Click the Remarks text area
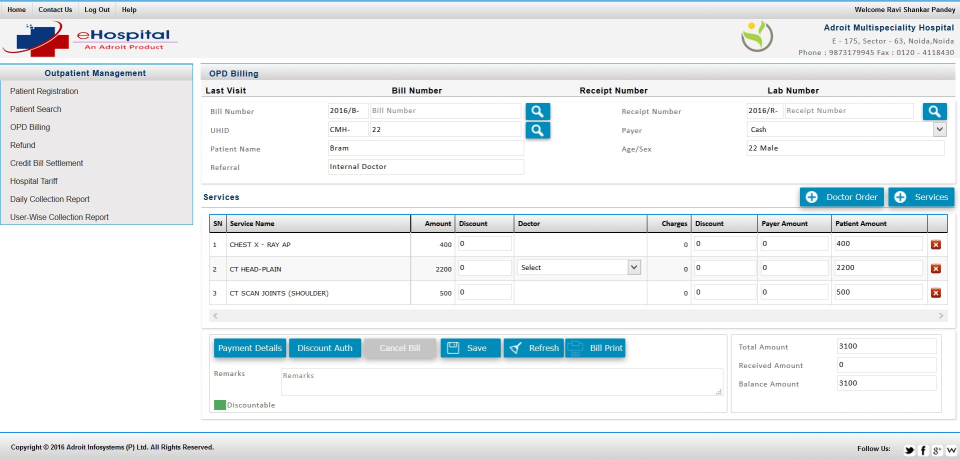Screen dimensions: 960x459 (x=502, y=382)
